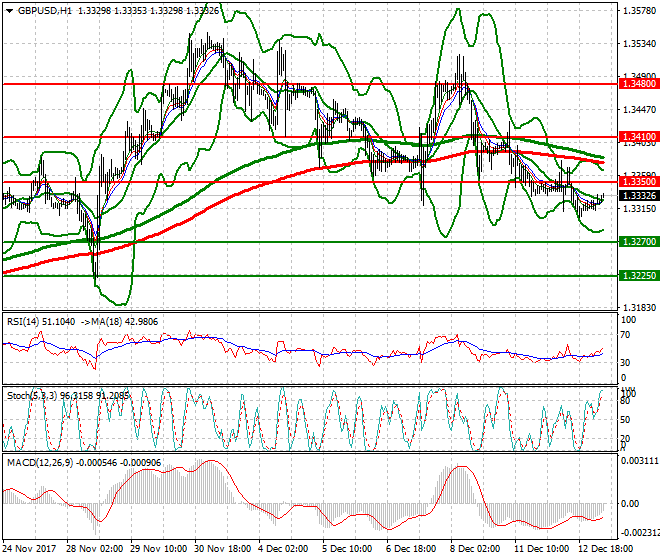Click the RSI scale value 30
This screenshot has height=560, width=660.
[x=626, y=363]
